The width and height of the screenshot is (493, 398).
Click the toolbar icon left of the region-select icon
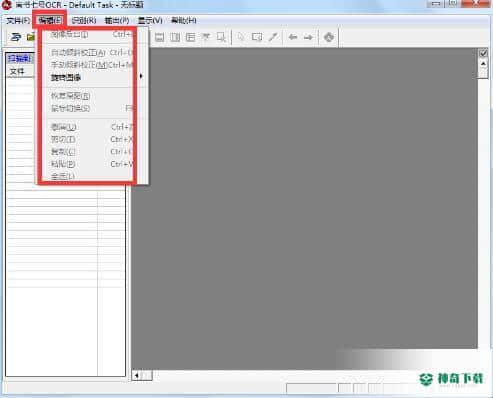tap(206, 37)
